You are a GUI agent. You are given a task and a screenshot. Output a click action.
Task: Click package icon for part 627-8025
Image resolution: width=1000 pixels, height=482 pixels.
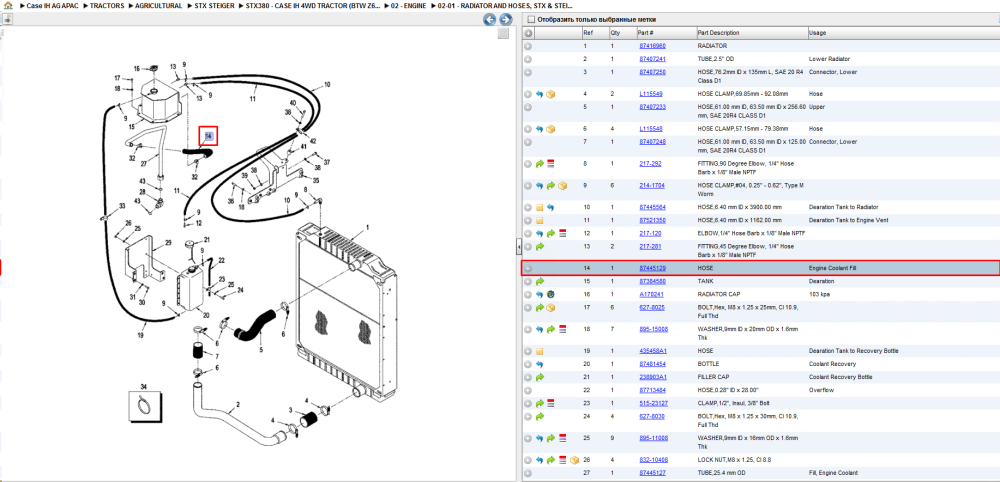point(550,307)
